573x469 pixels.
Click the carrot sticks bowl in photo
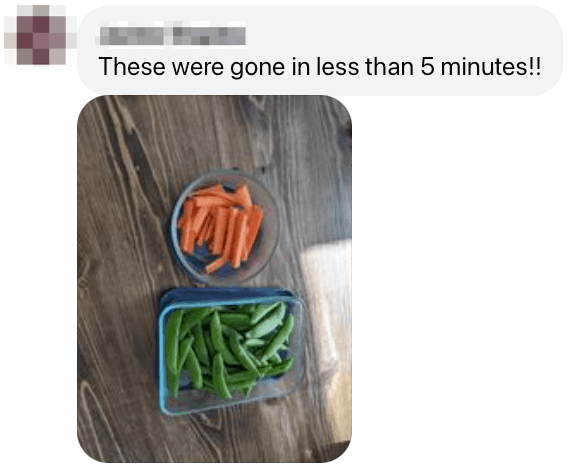[224, 227]
